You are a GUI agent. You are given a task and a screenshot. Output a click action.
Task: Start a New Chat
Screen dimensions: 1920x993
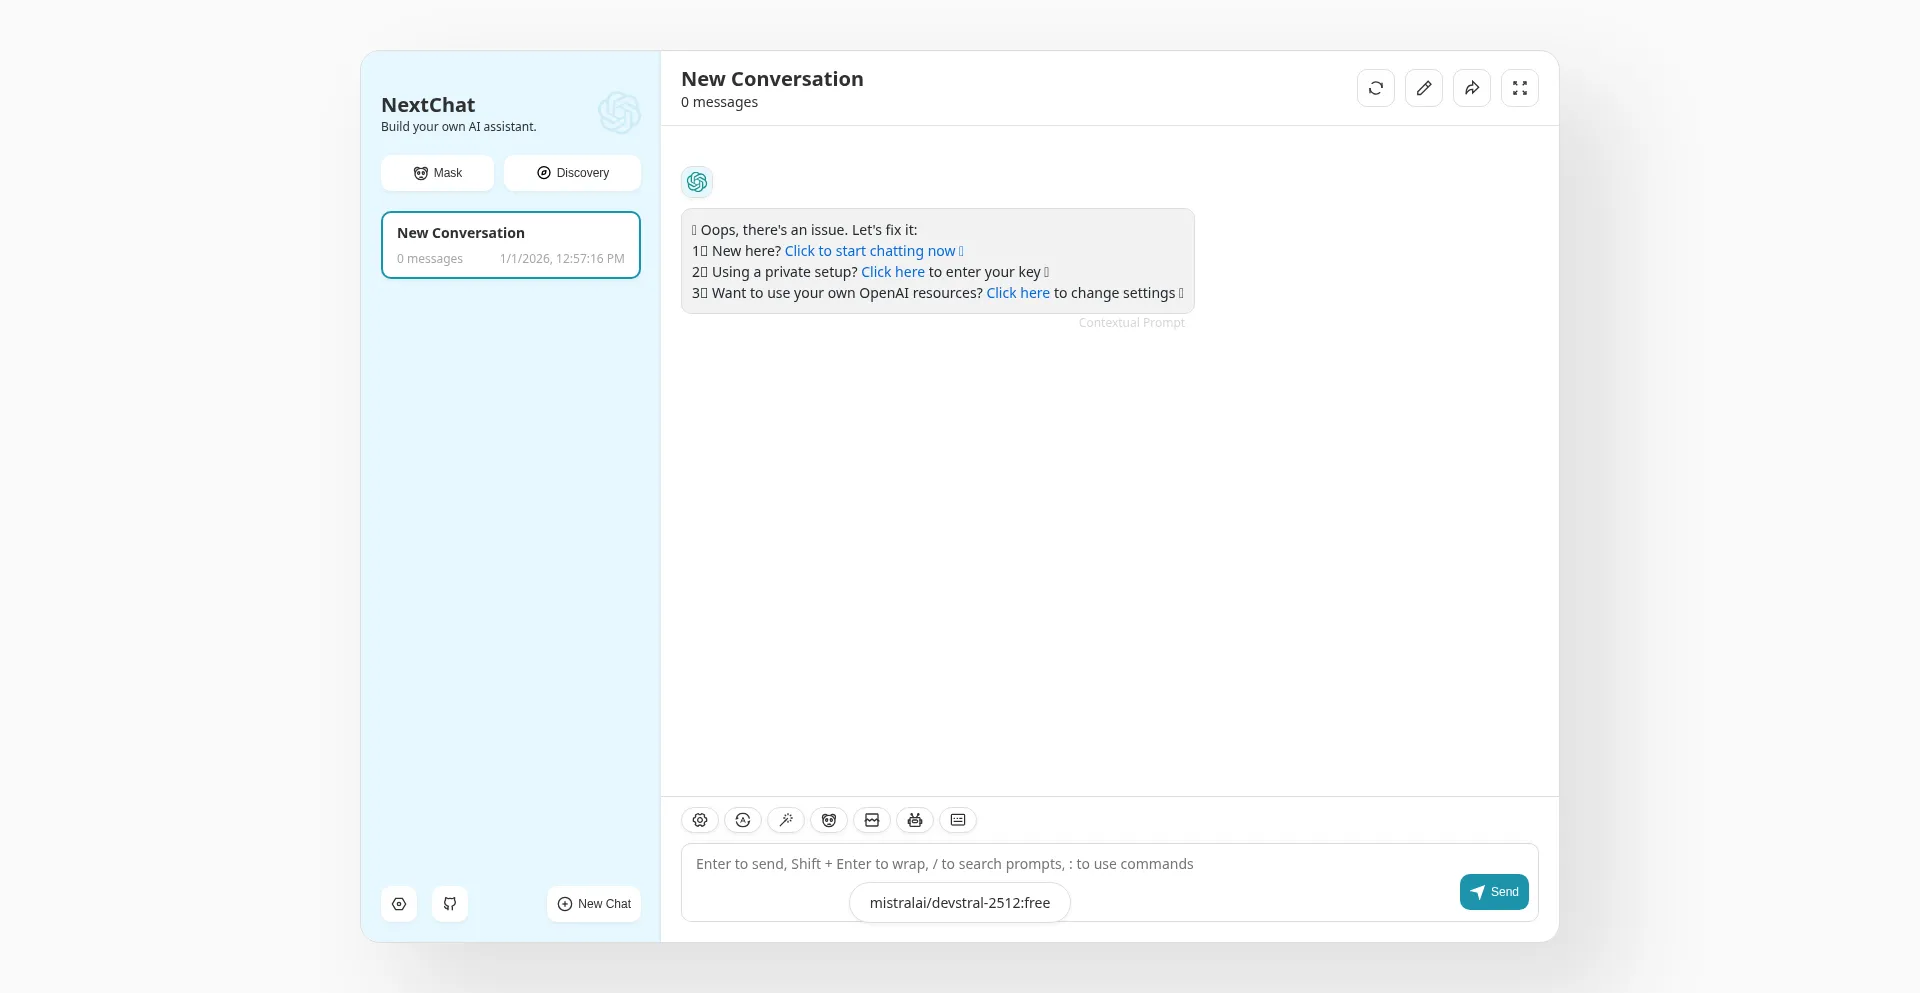(594, 904)
